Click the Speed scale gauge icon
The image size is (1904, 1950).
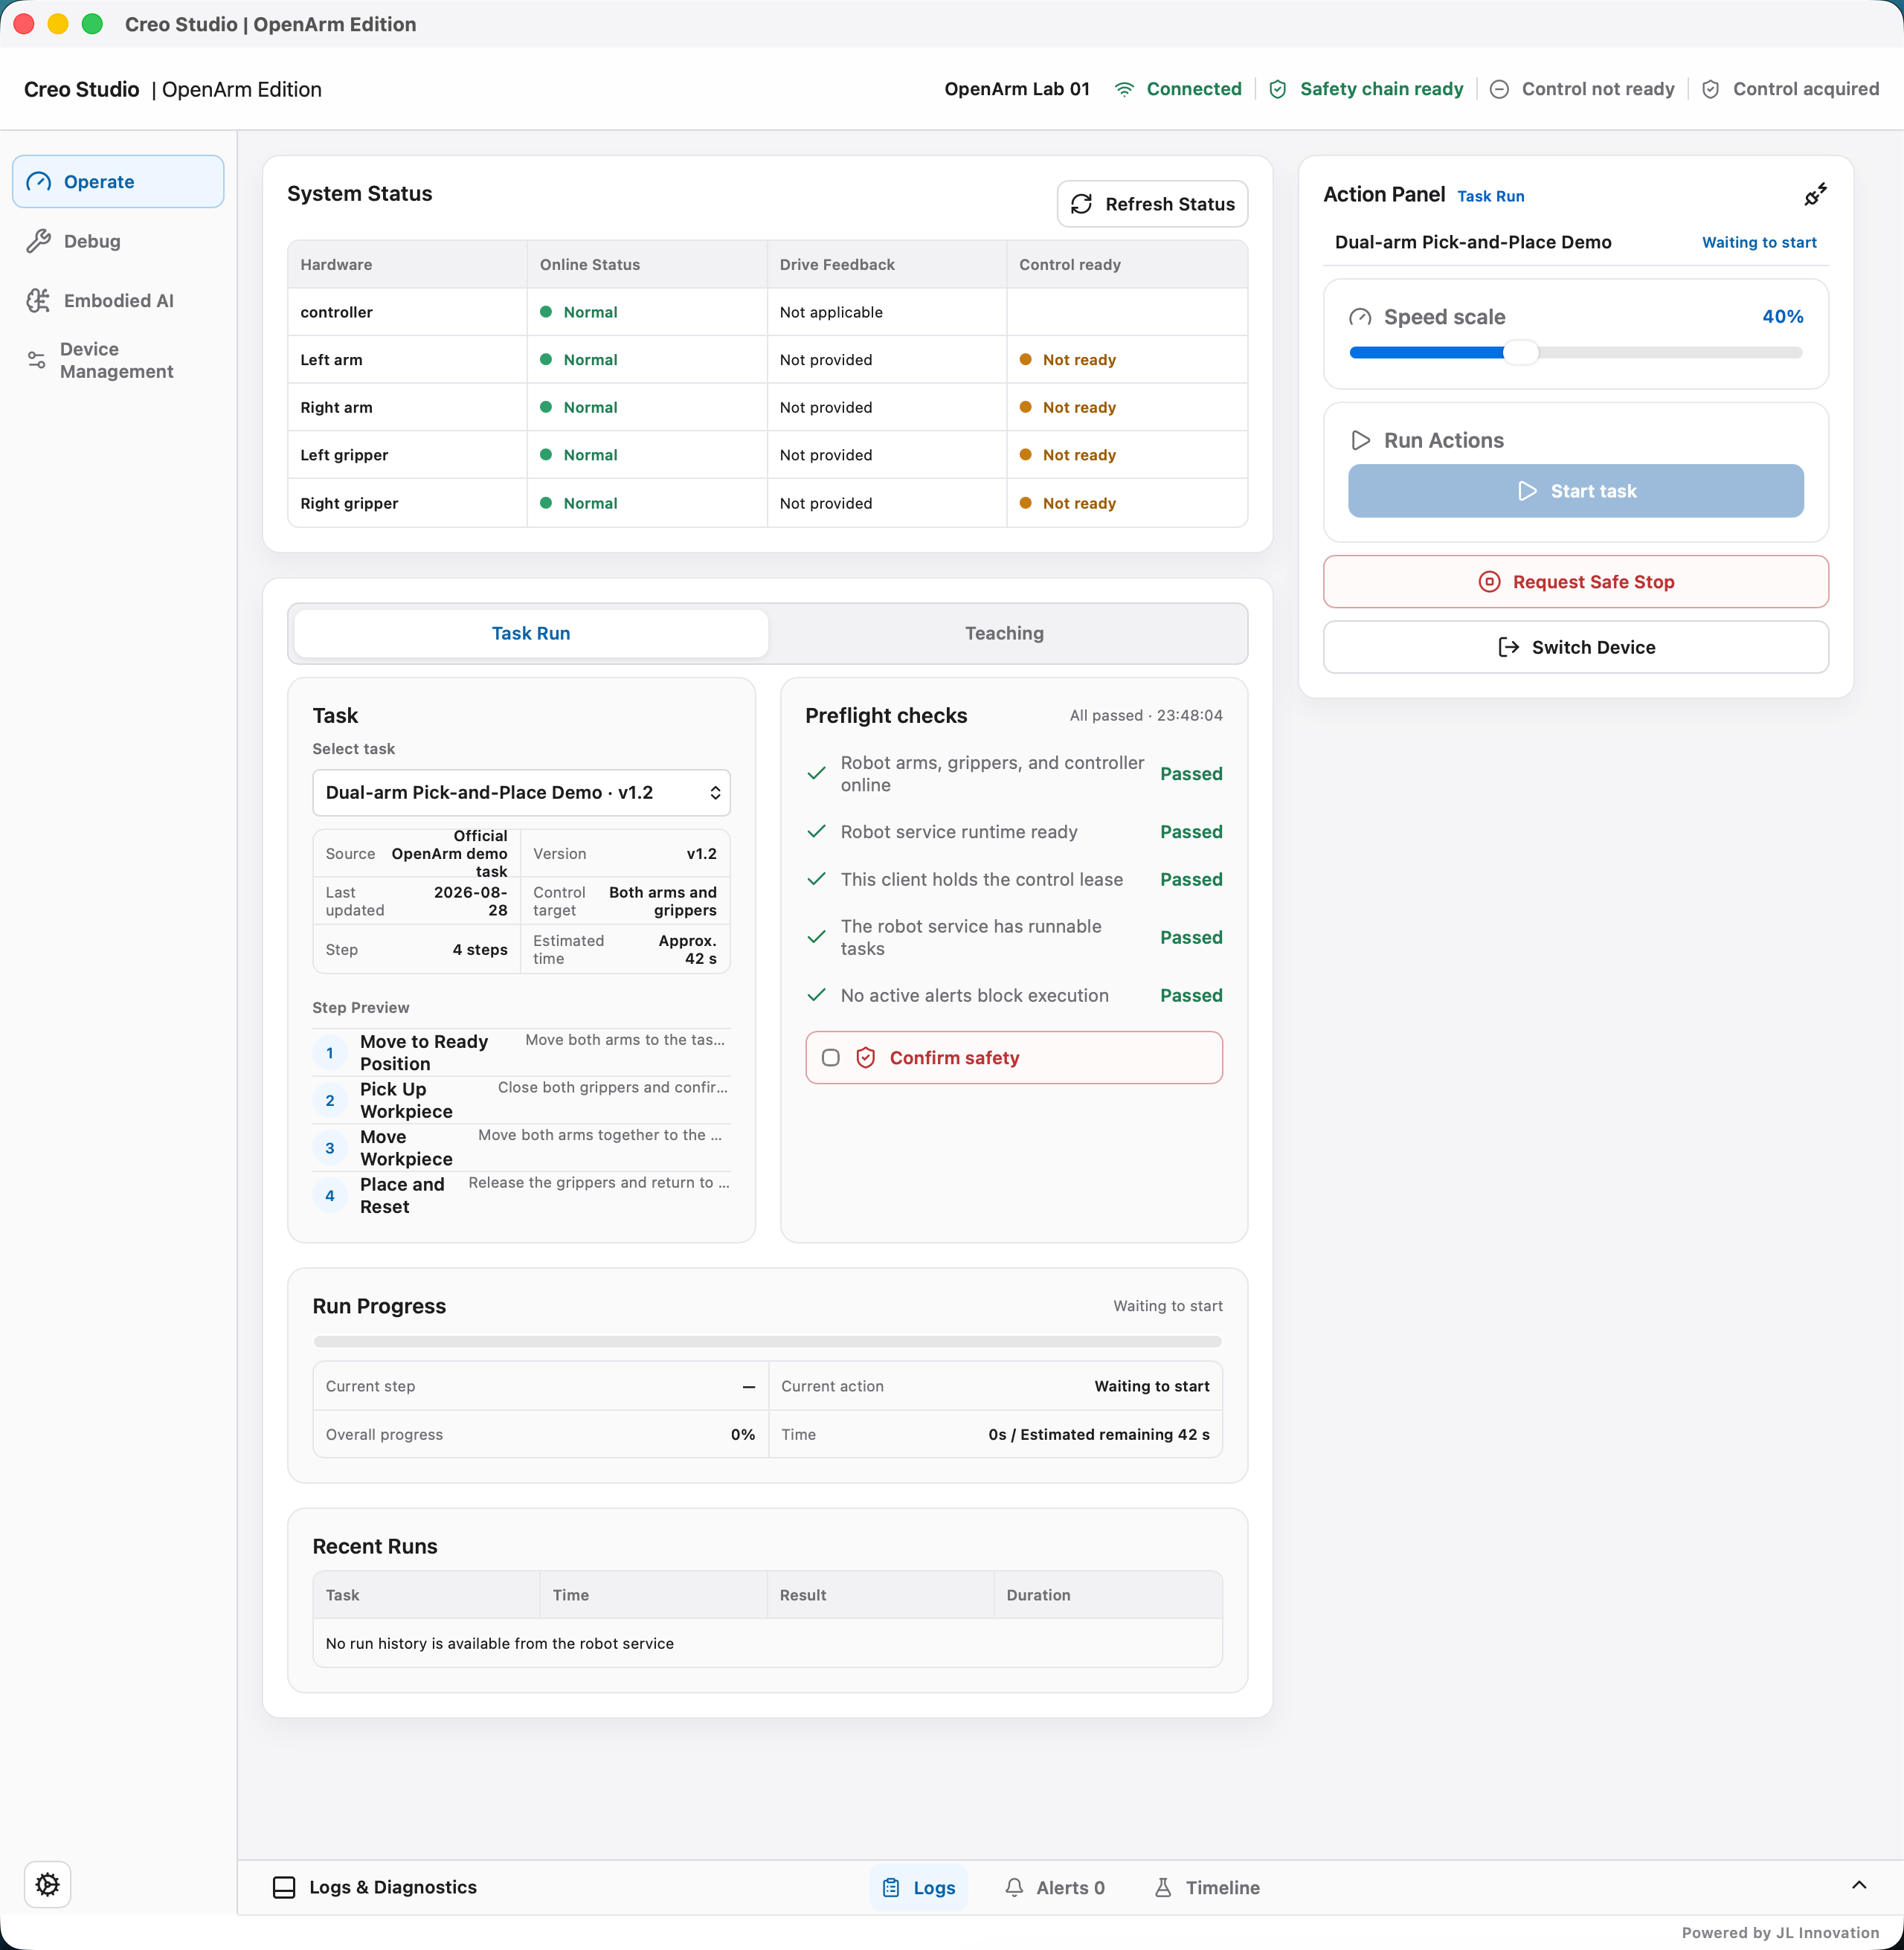[x=1360, y=317]
